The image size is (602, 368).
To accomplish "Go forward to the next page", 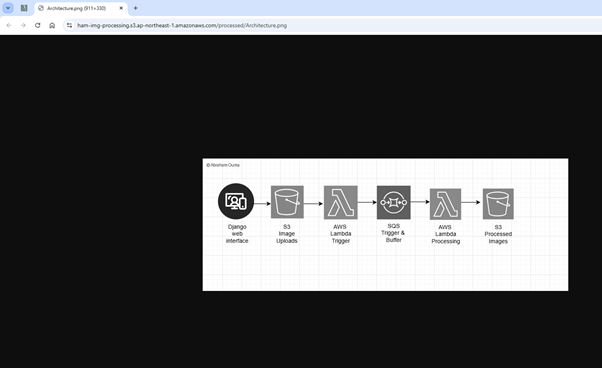I will [x=23, y=25].
